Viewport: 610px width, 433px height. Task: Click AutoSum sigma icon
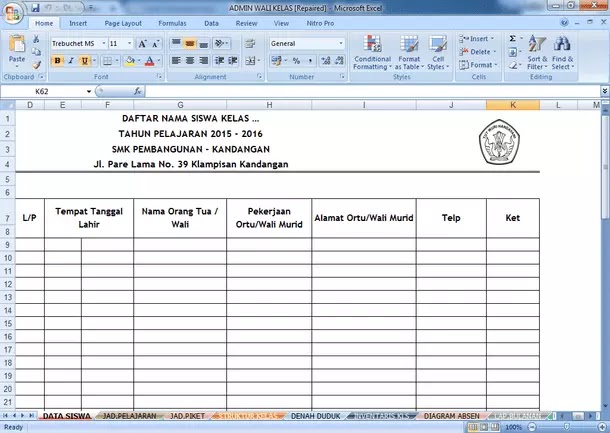pyautogui.click(x=513, y=39)
